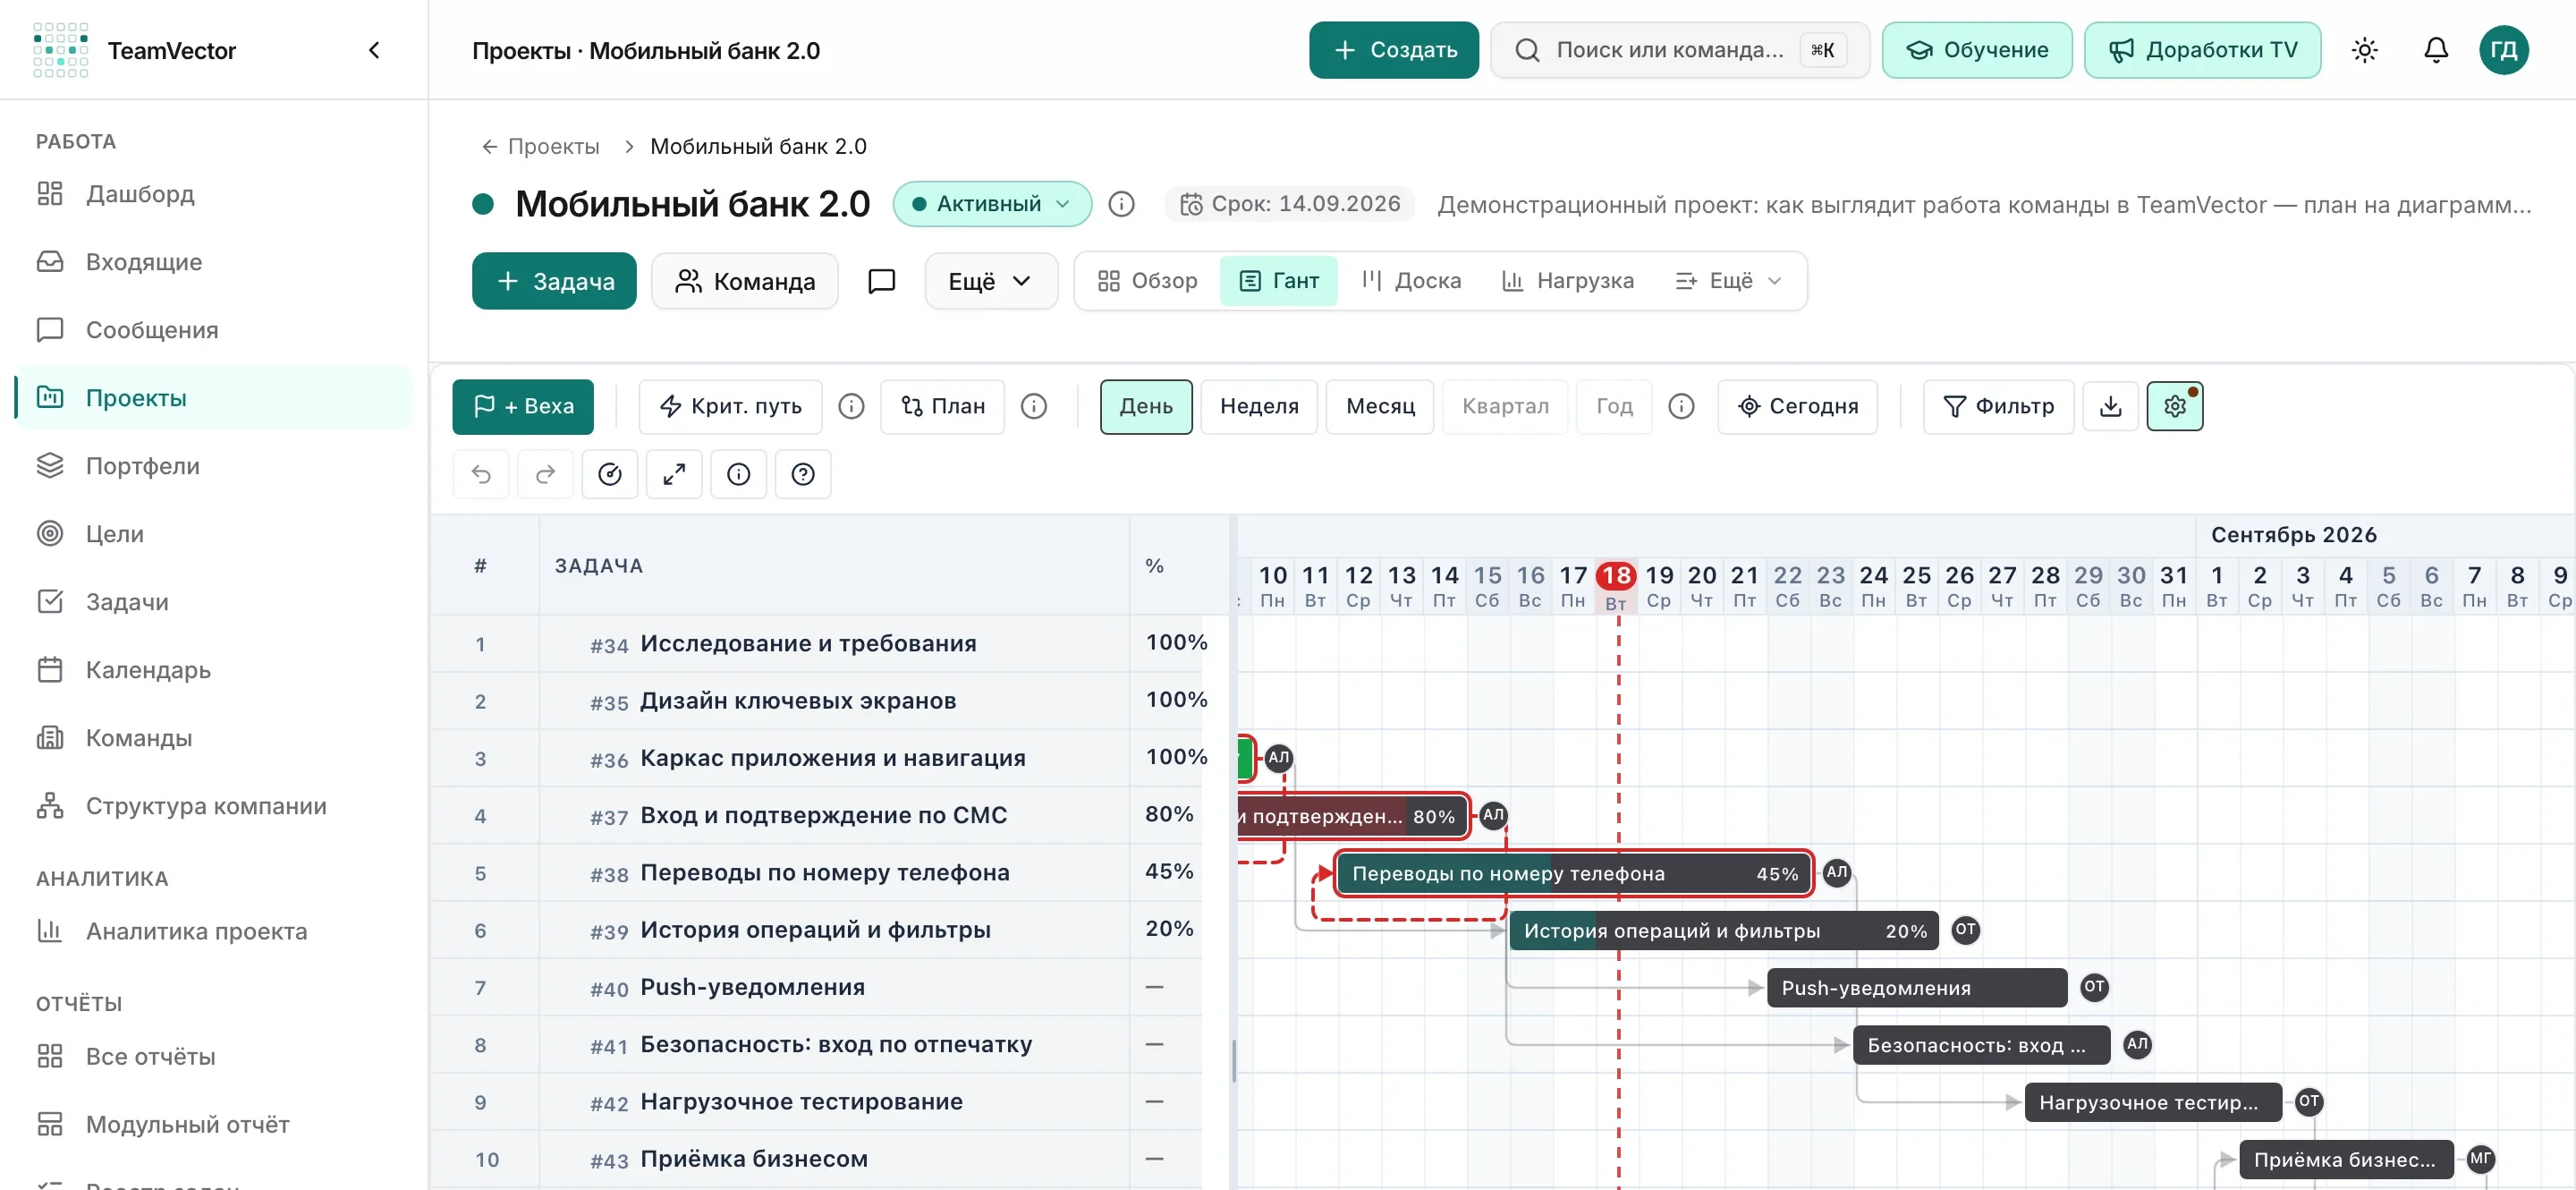2576x1190 pixels.
Task: Download the Gantt chart export
Action: 2110,406
